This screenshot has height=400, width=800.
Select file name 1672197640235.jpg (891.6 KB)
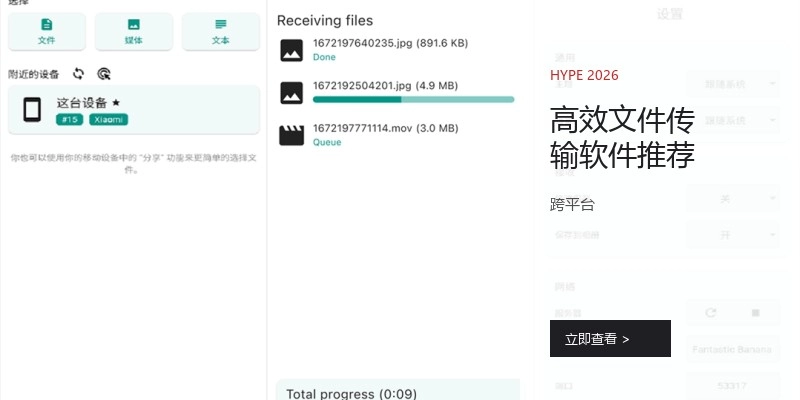[x=390, y=43]
